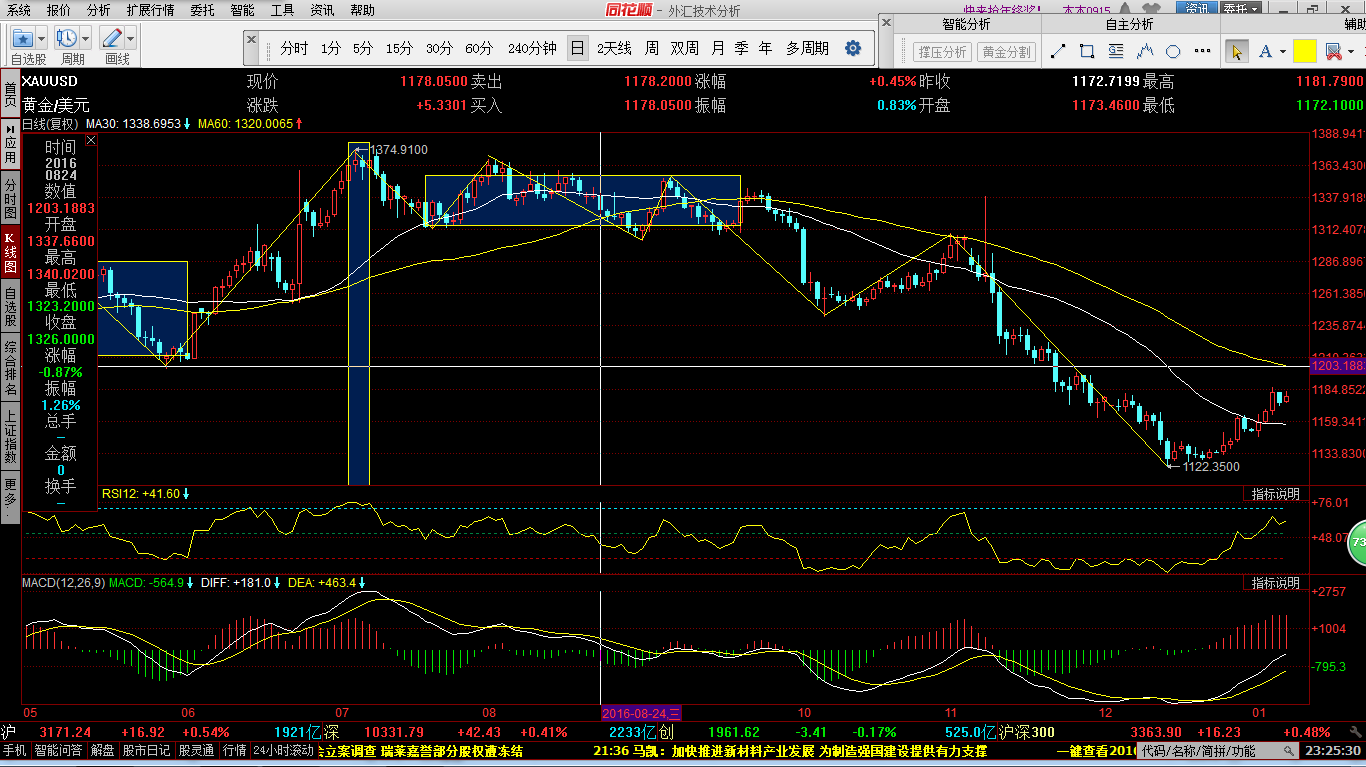This screenshot has height=767, width=1366.
Task: Select the ellipse drawing tool
Action: [x=1173, y=51]
